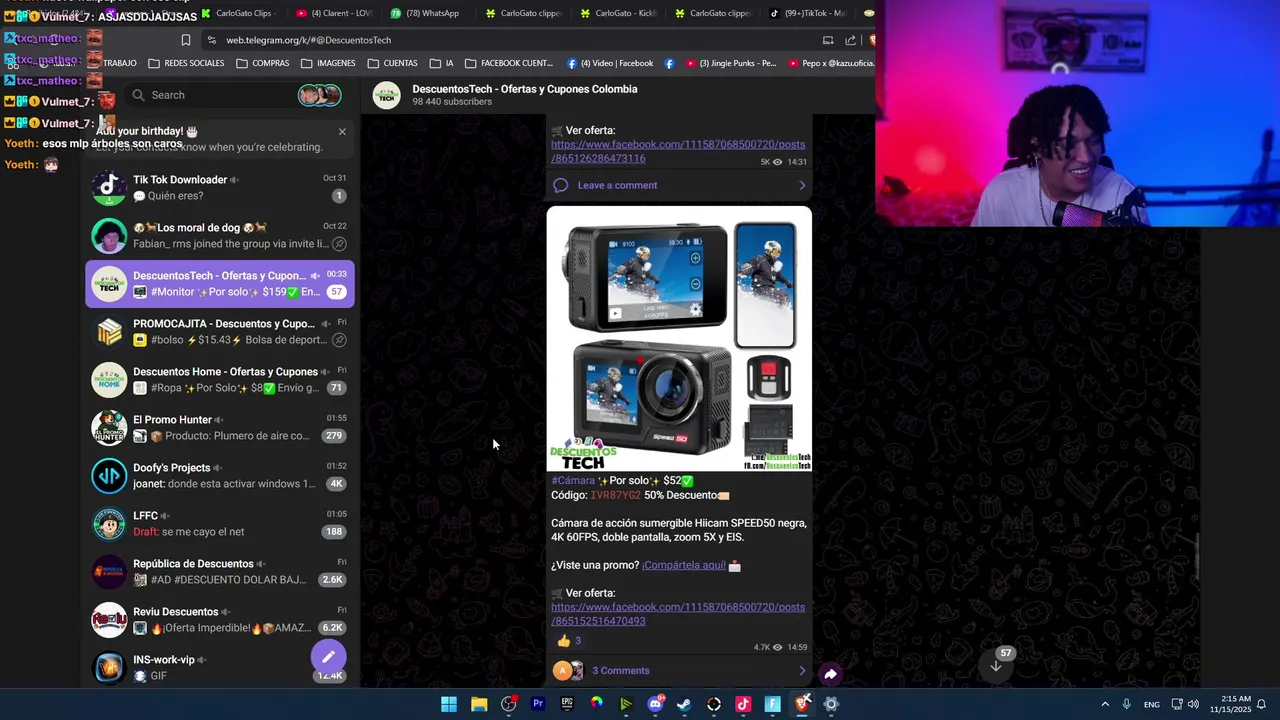Open the El Promo Hunter chat
The width and height of the screenshot is (1280, 720).
[220, 428]
